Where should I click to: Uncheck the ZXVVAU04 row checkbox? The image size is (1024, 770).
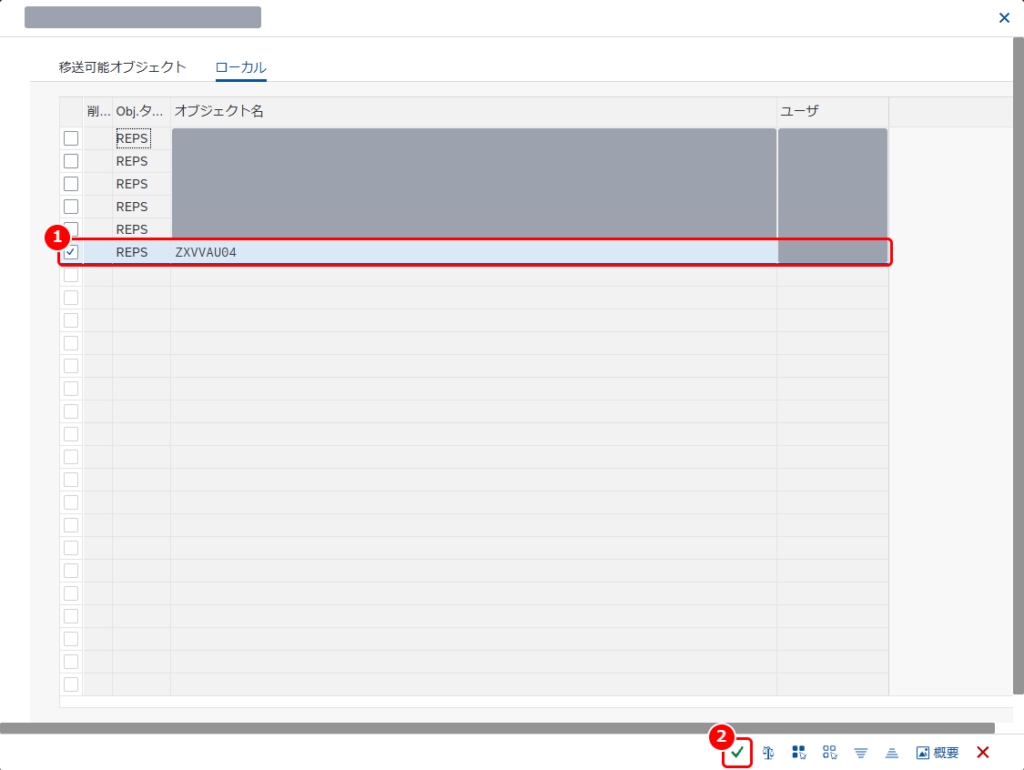coord(71,252)
